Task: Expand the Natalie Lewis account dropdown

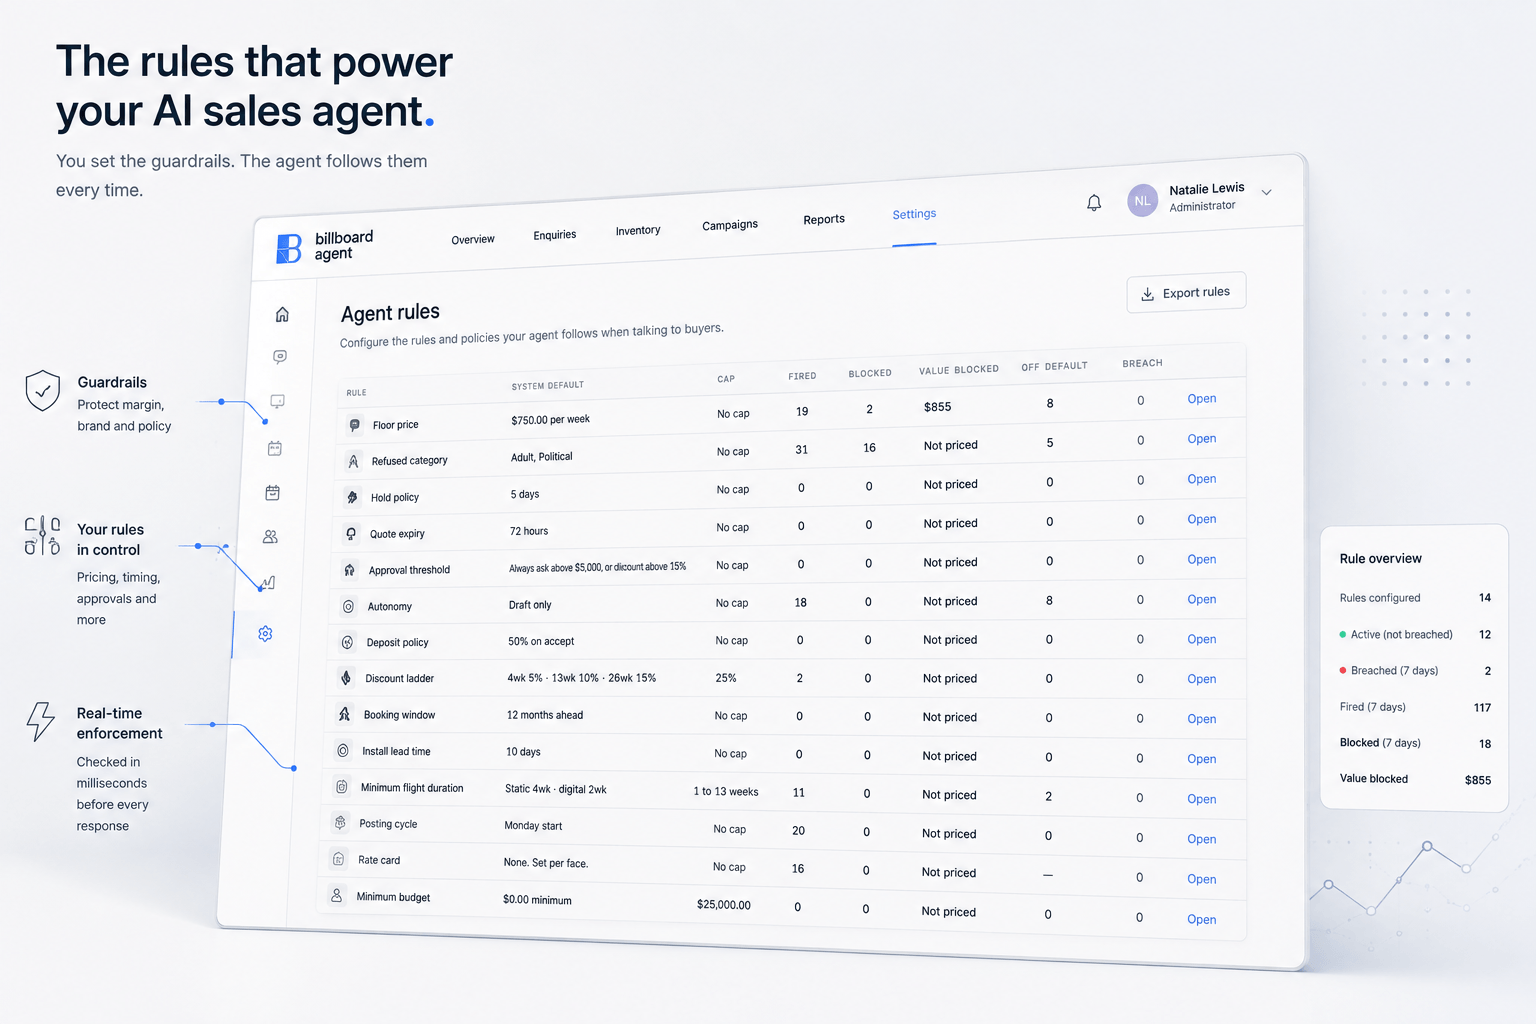Action: (x=1266, y=192)
